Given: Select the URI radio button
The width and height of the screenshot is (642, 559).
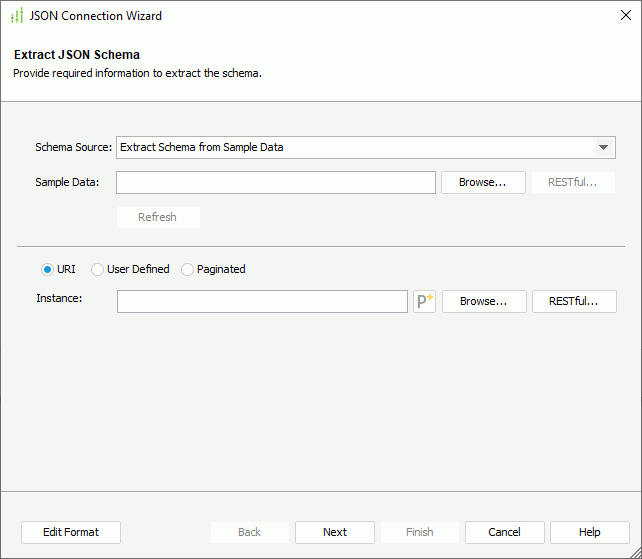Looking at the screenshot, I should [x=47, y=269].
